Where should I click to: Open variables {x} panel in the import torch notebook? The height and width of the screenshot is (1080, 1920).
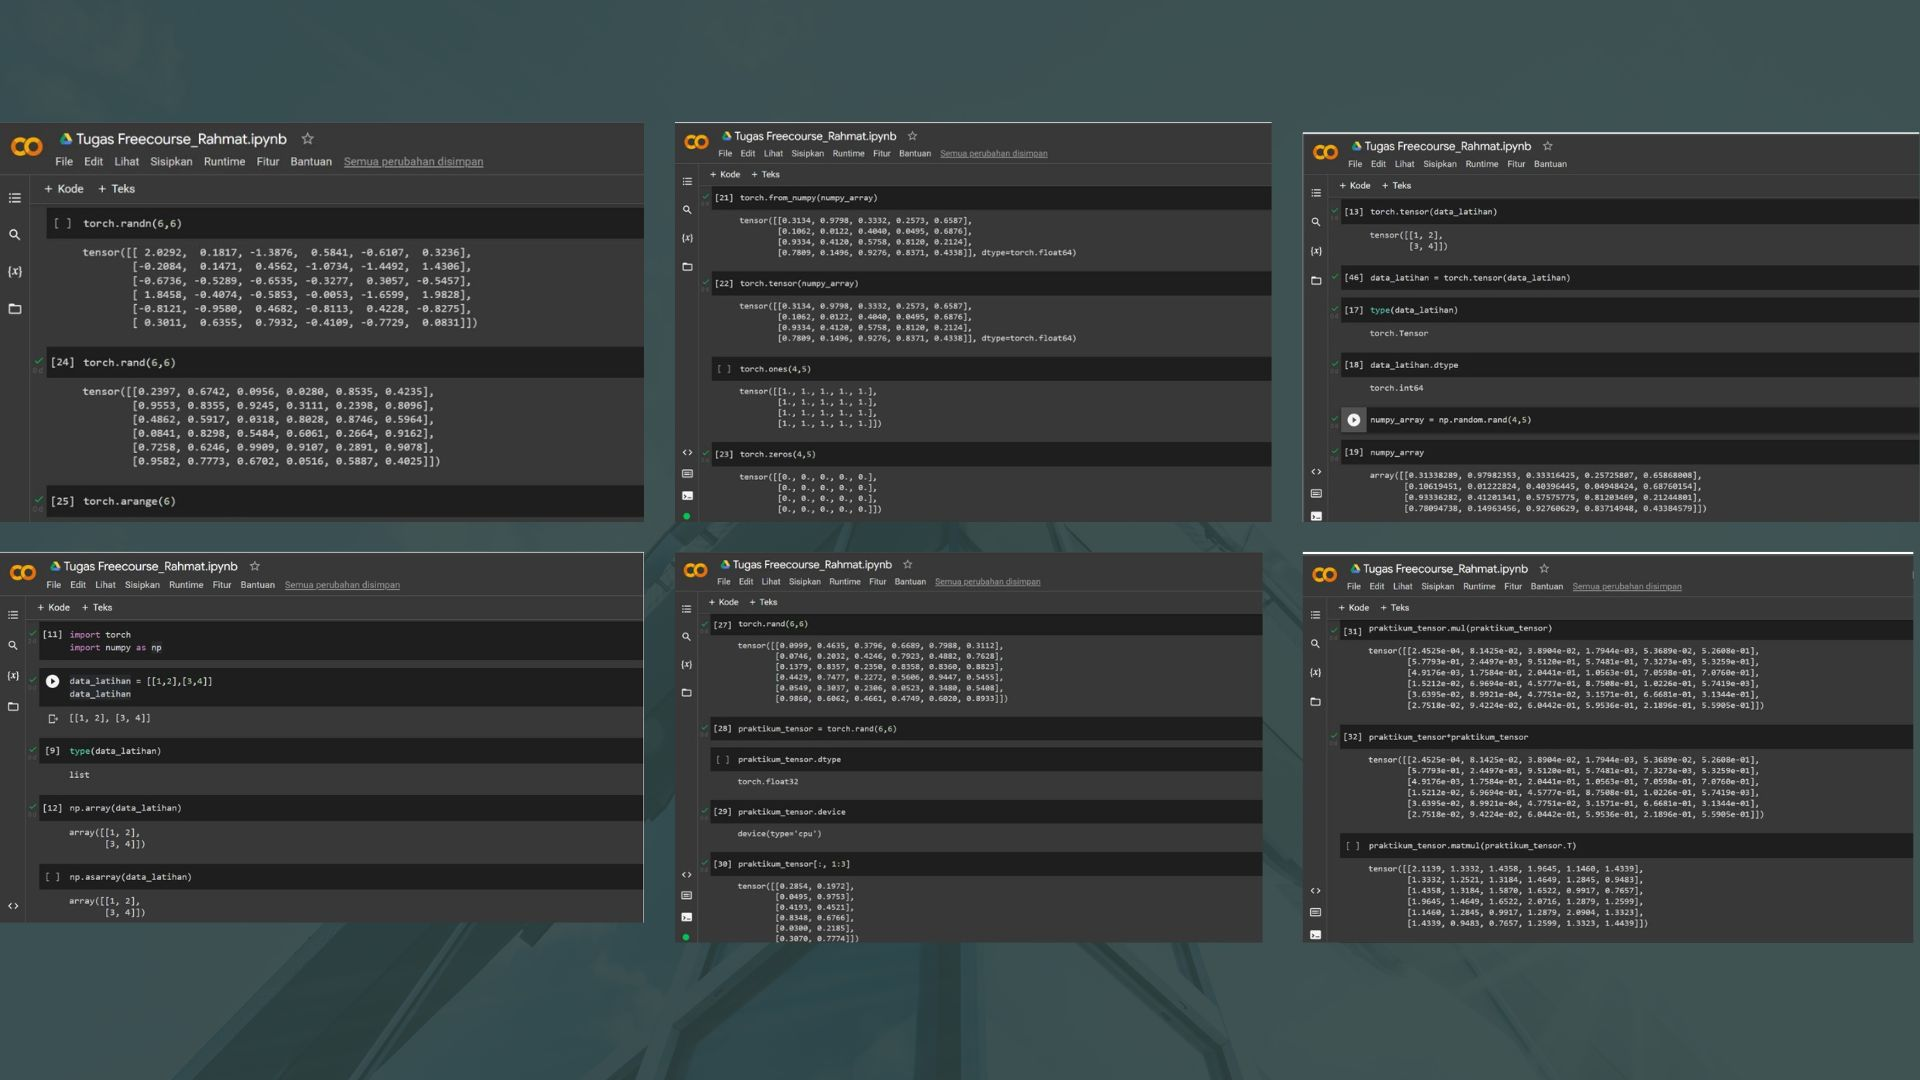[x=13, y=676]
